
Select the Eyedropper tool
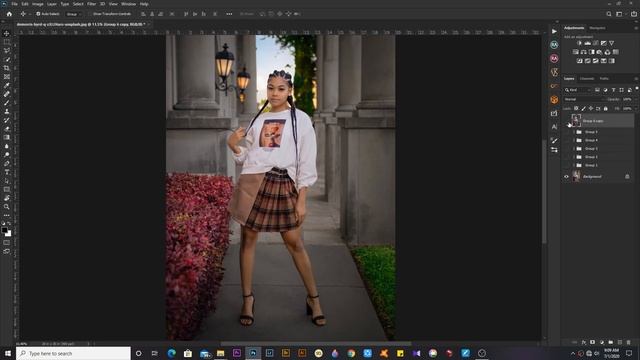pos(7,85)
